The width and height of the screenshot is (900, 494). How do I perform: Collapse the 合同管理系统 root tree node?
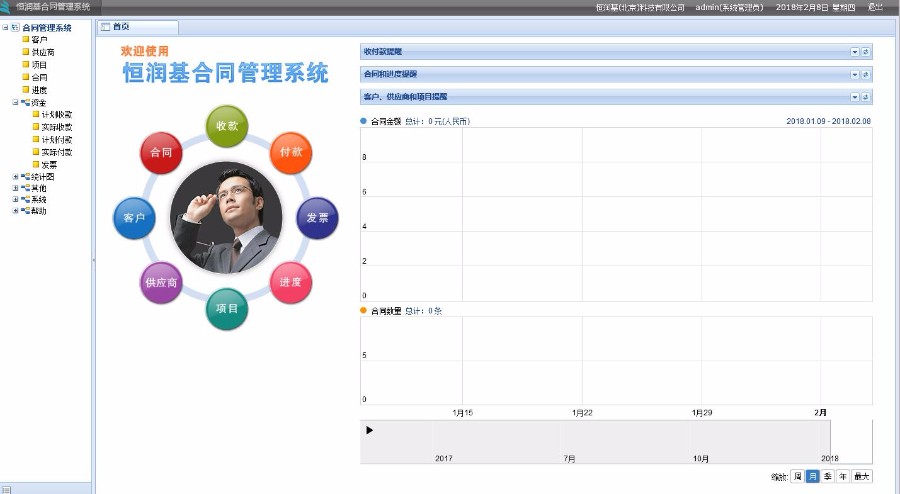tap(5, 27)
